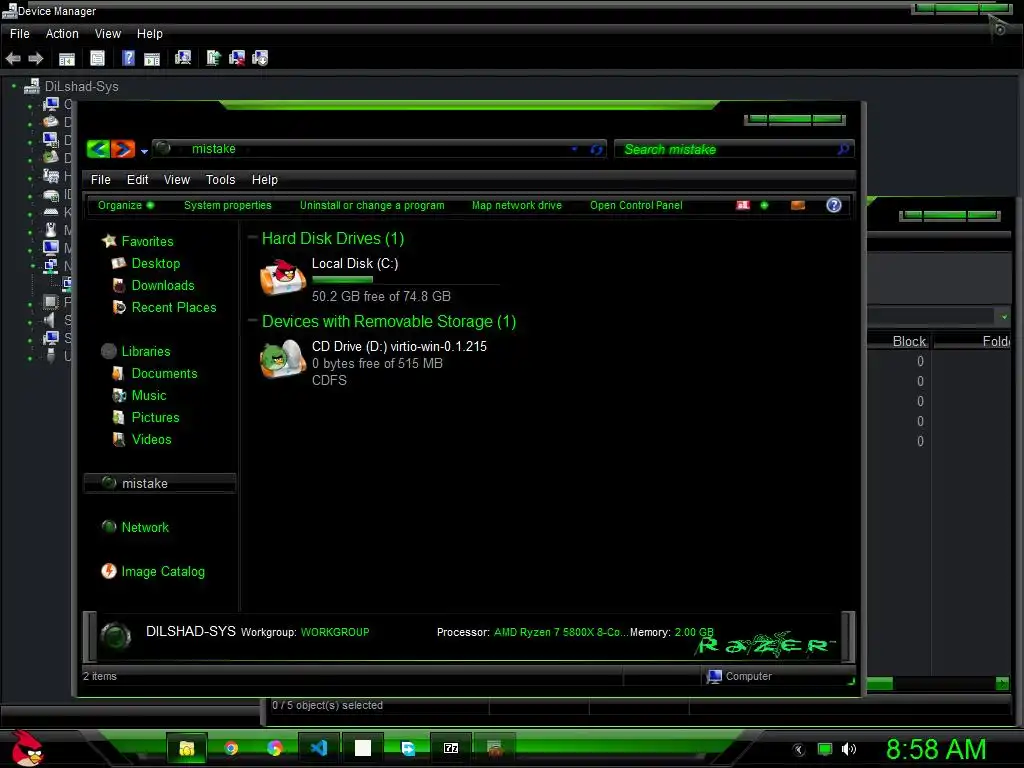Image resolution: width=1024 pixels, height=768 pixels.
Task: Open the view options dropdown arrow
Action: tap(764, 205)
